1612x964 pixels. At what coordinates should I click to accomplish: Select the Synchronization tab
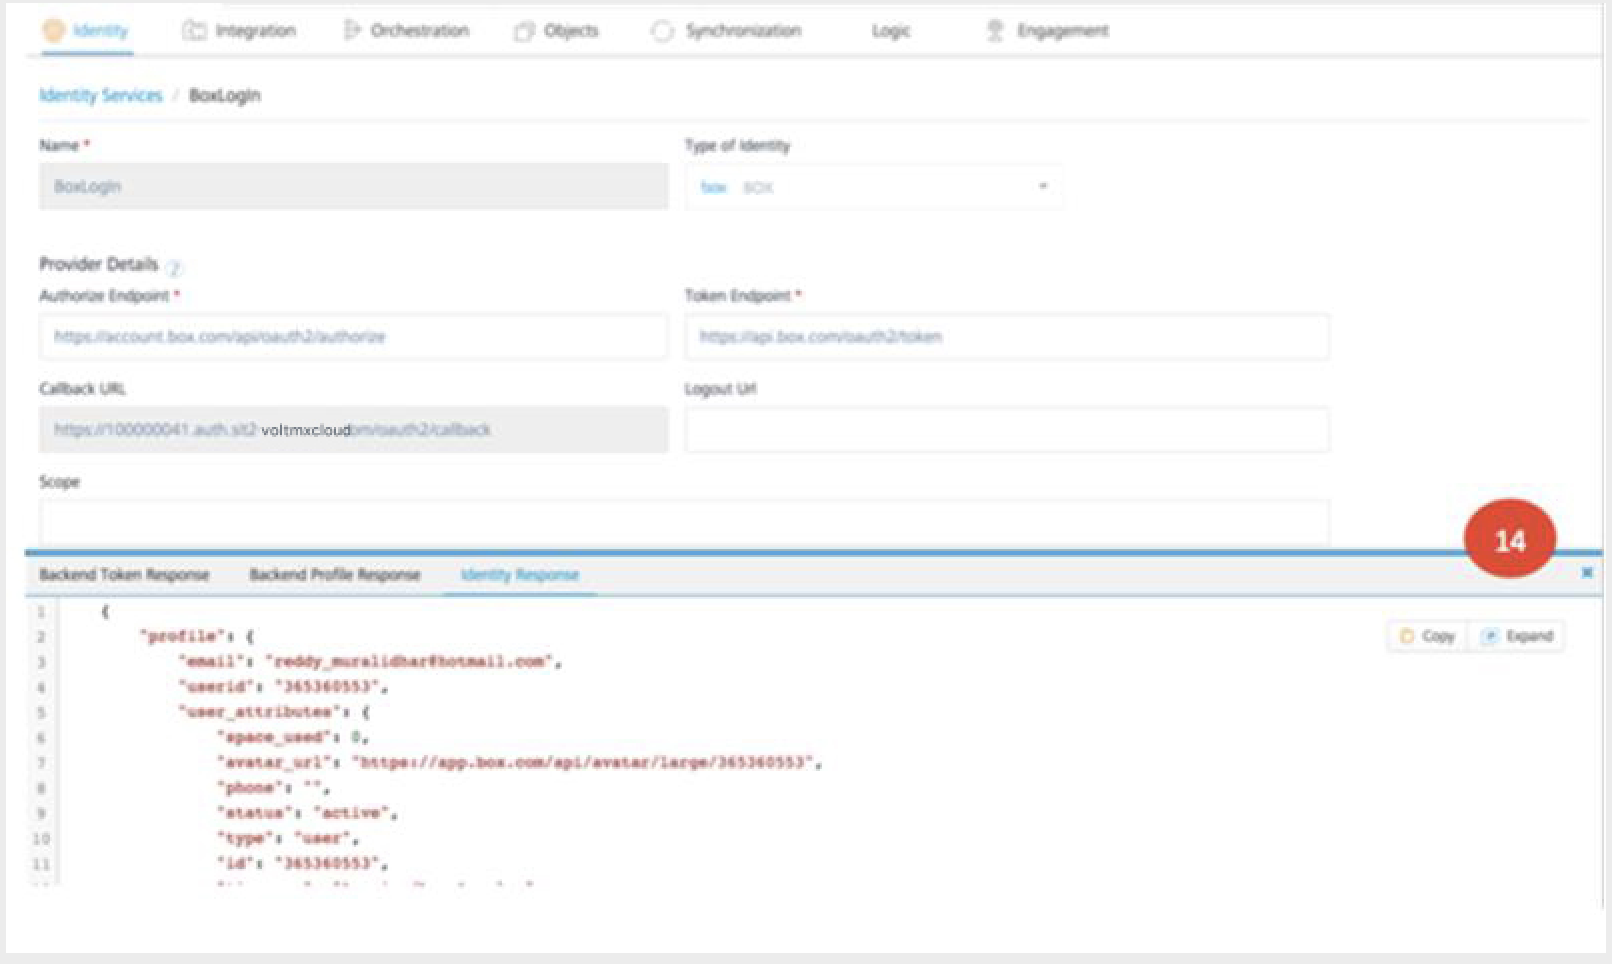pyautogui.click(x=727, y=30)
